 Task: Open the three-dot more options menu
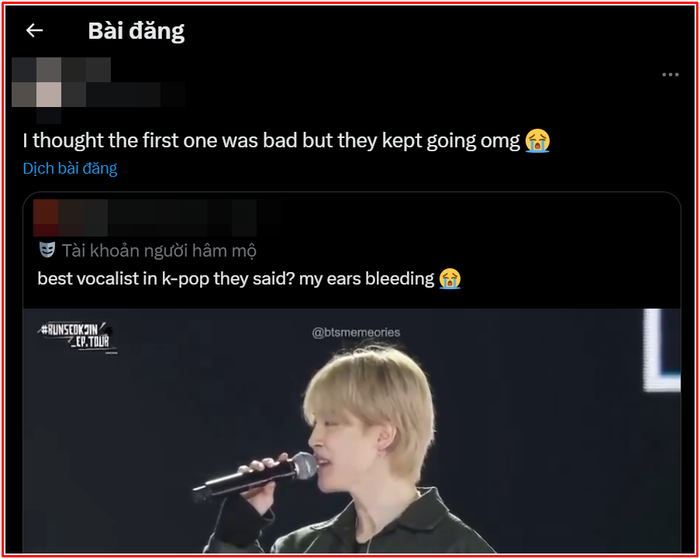(670, 75)
